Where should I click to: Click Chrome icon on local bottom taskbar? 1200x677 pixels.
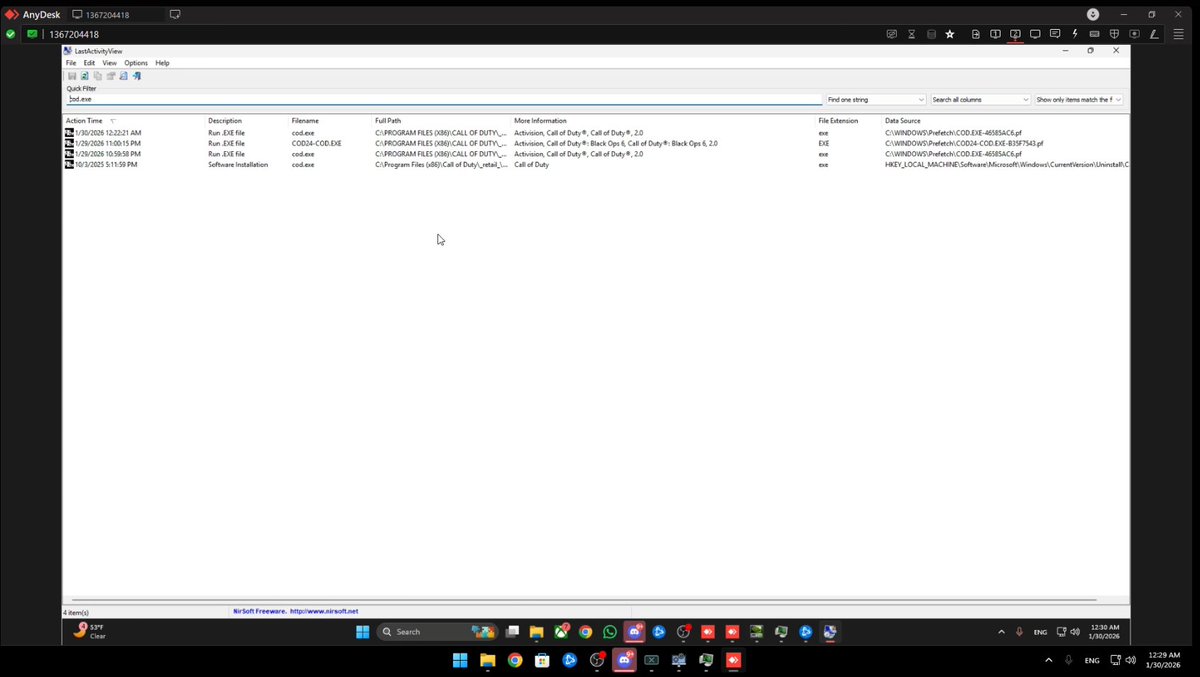(x=514, y=660)
